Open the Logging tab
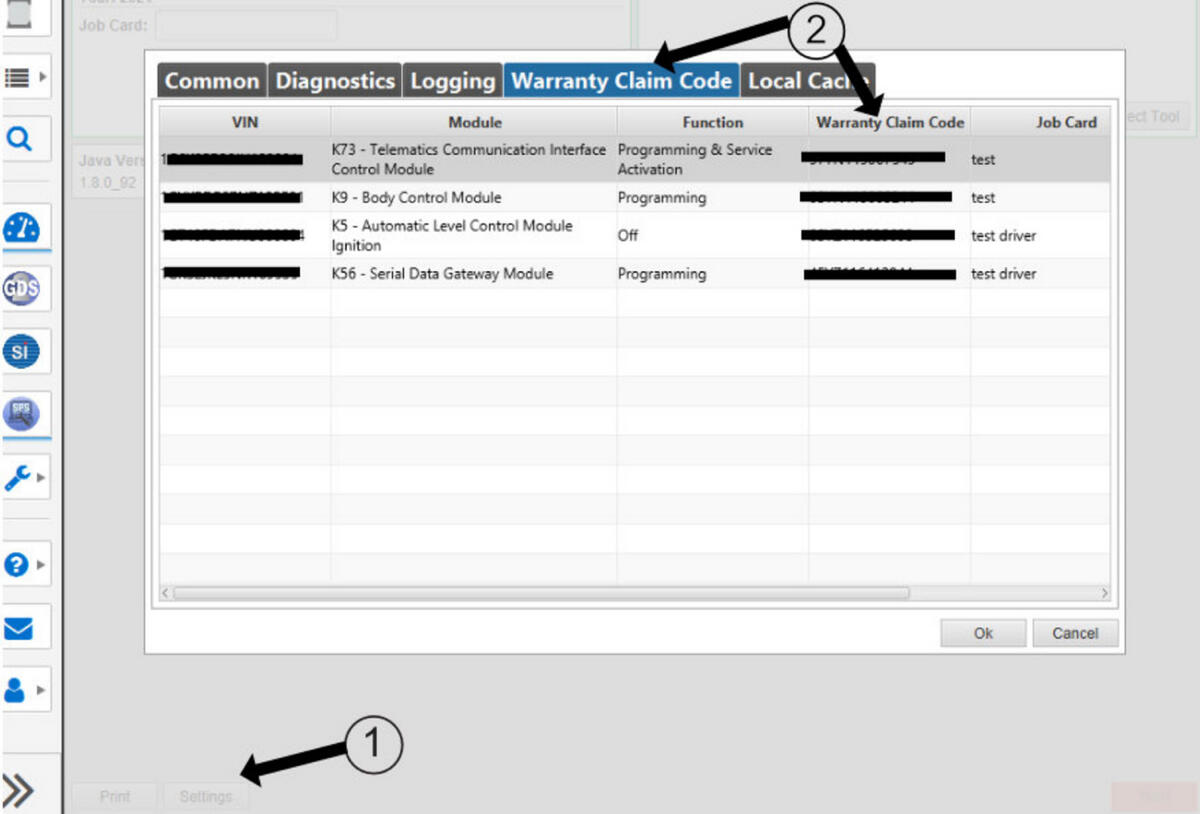The height and width of the screenshot is (814, 1200). [x=453, y=81]
